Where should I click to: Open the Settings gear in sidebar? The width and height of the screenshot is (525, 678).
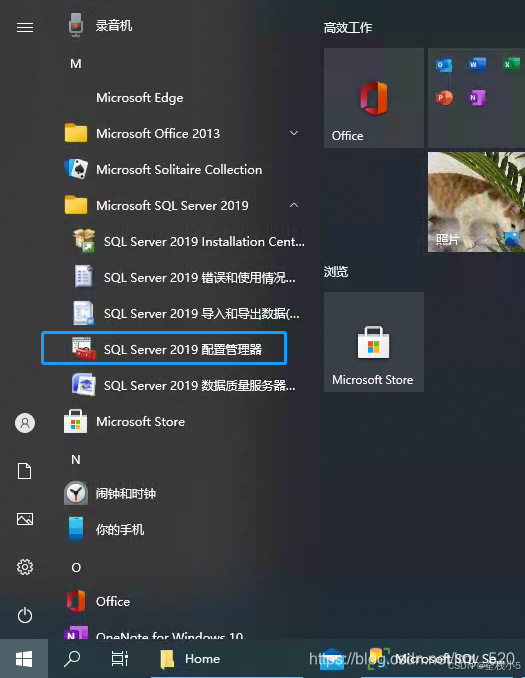click(25, 567)
